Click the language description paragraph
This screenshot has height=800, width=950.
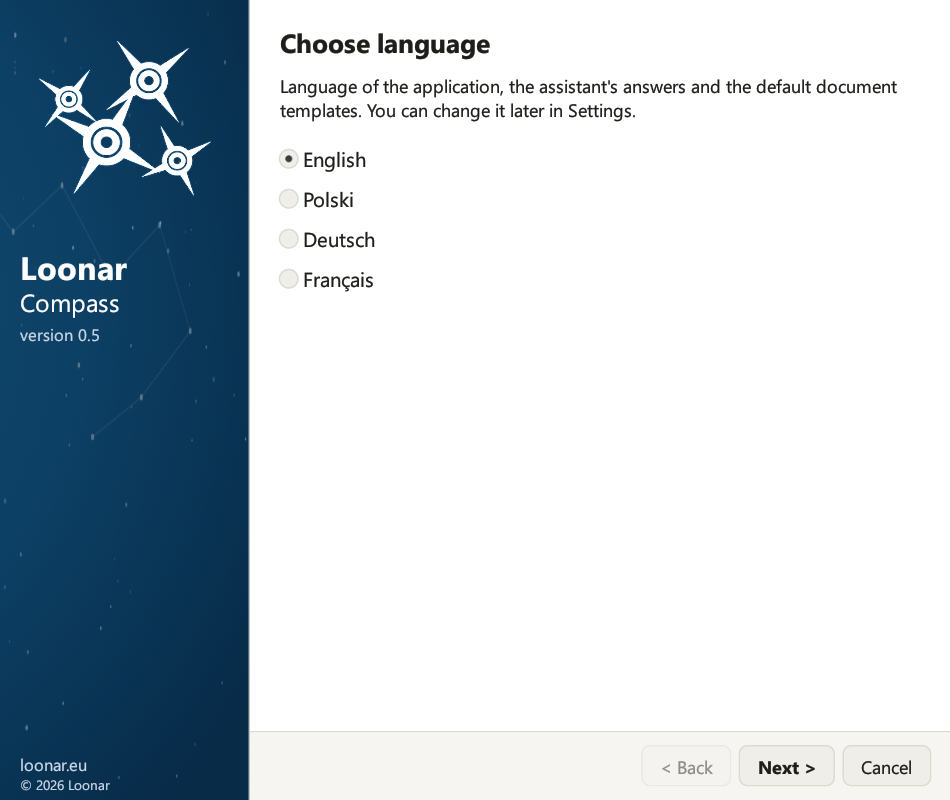[588, 99]
